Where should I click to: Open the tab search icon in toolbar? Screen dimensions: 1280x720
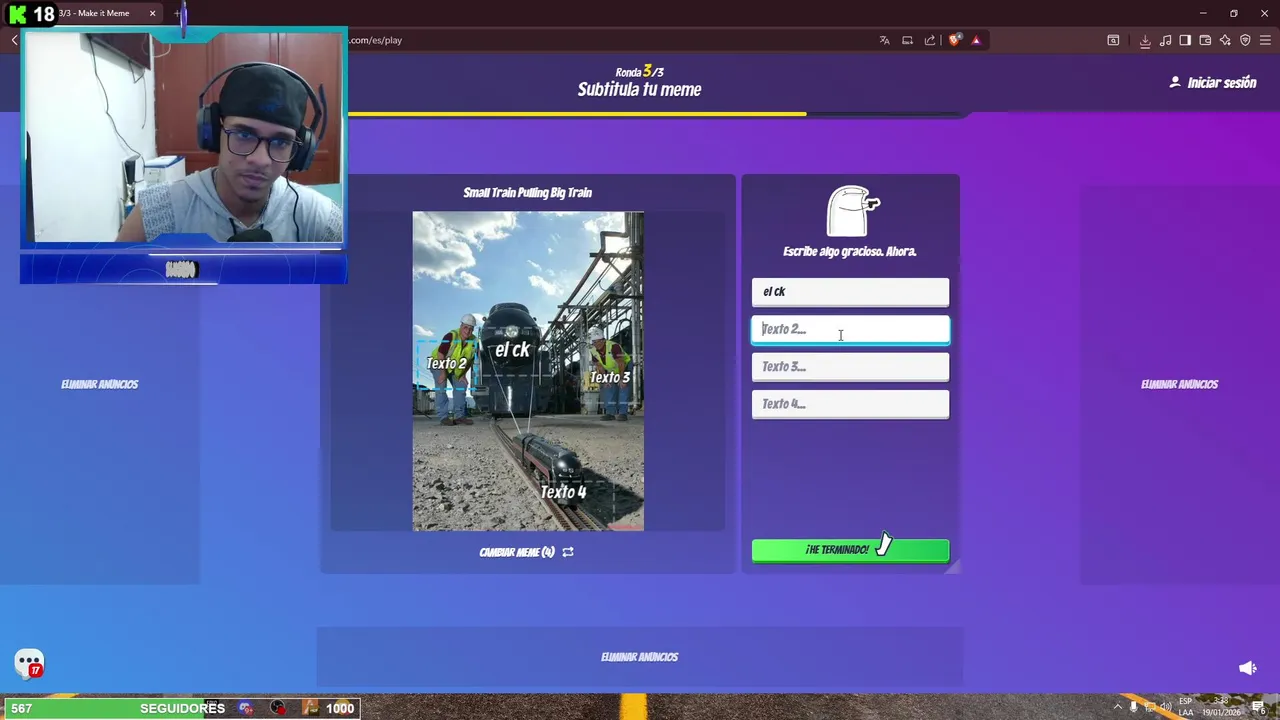pyautogui.click(x=1113, y=40)
